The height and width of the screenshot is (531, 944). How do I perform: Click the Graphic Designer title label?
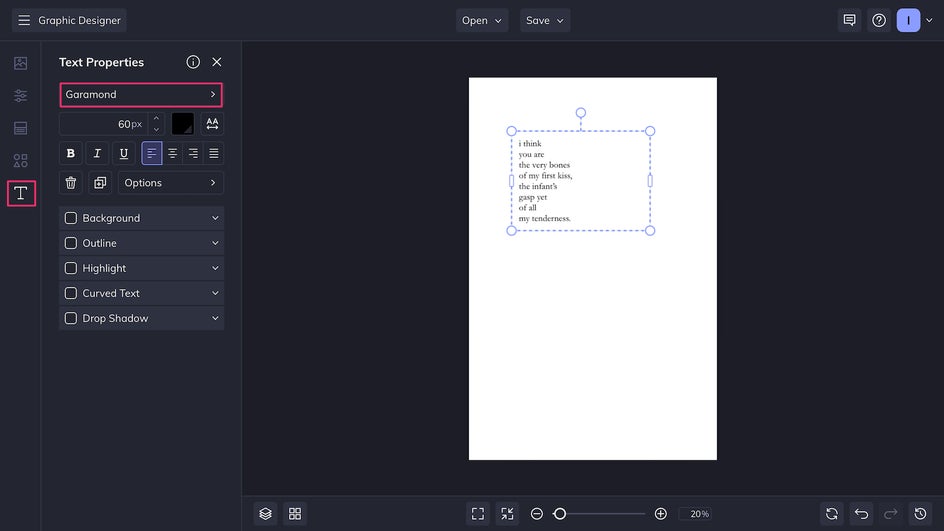pyautogui.click(x=79, y=20)
